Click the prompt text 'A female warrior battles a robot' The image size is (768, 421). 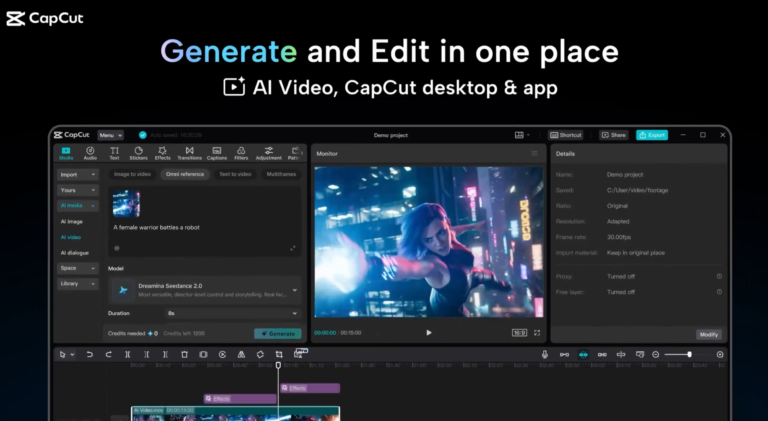pos(156,227)
